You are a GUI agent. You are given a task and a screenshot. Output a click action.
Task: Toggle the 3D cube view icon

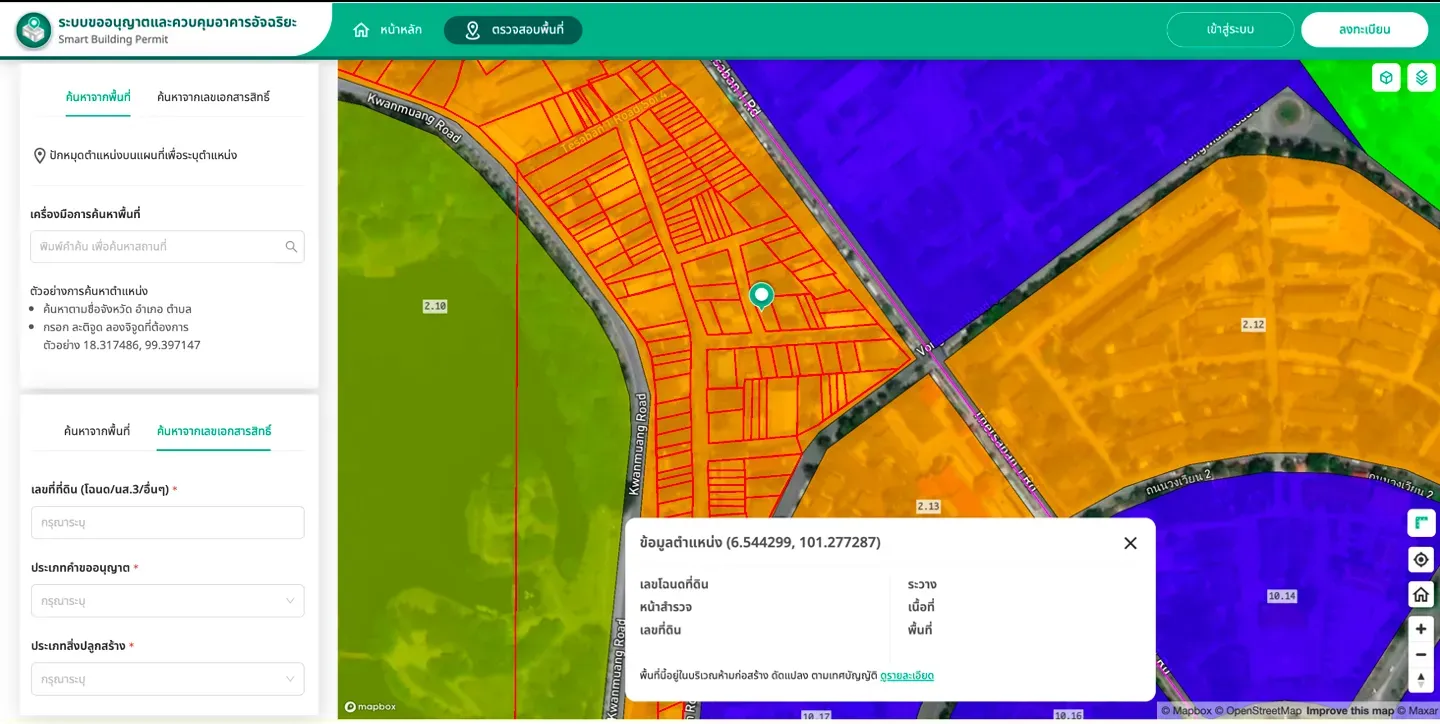point(1386,77)
